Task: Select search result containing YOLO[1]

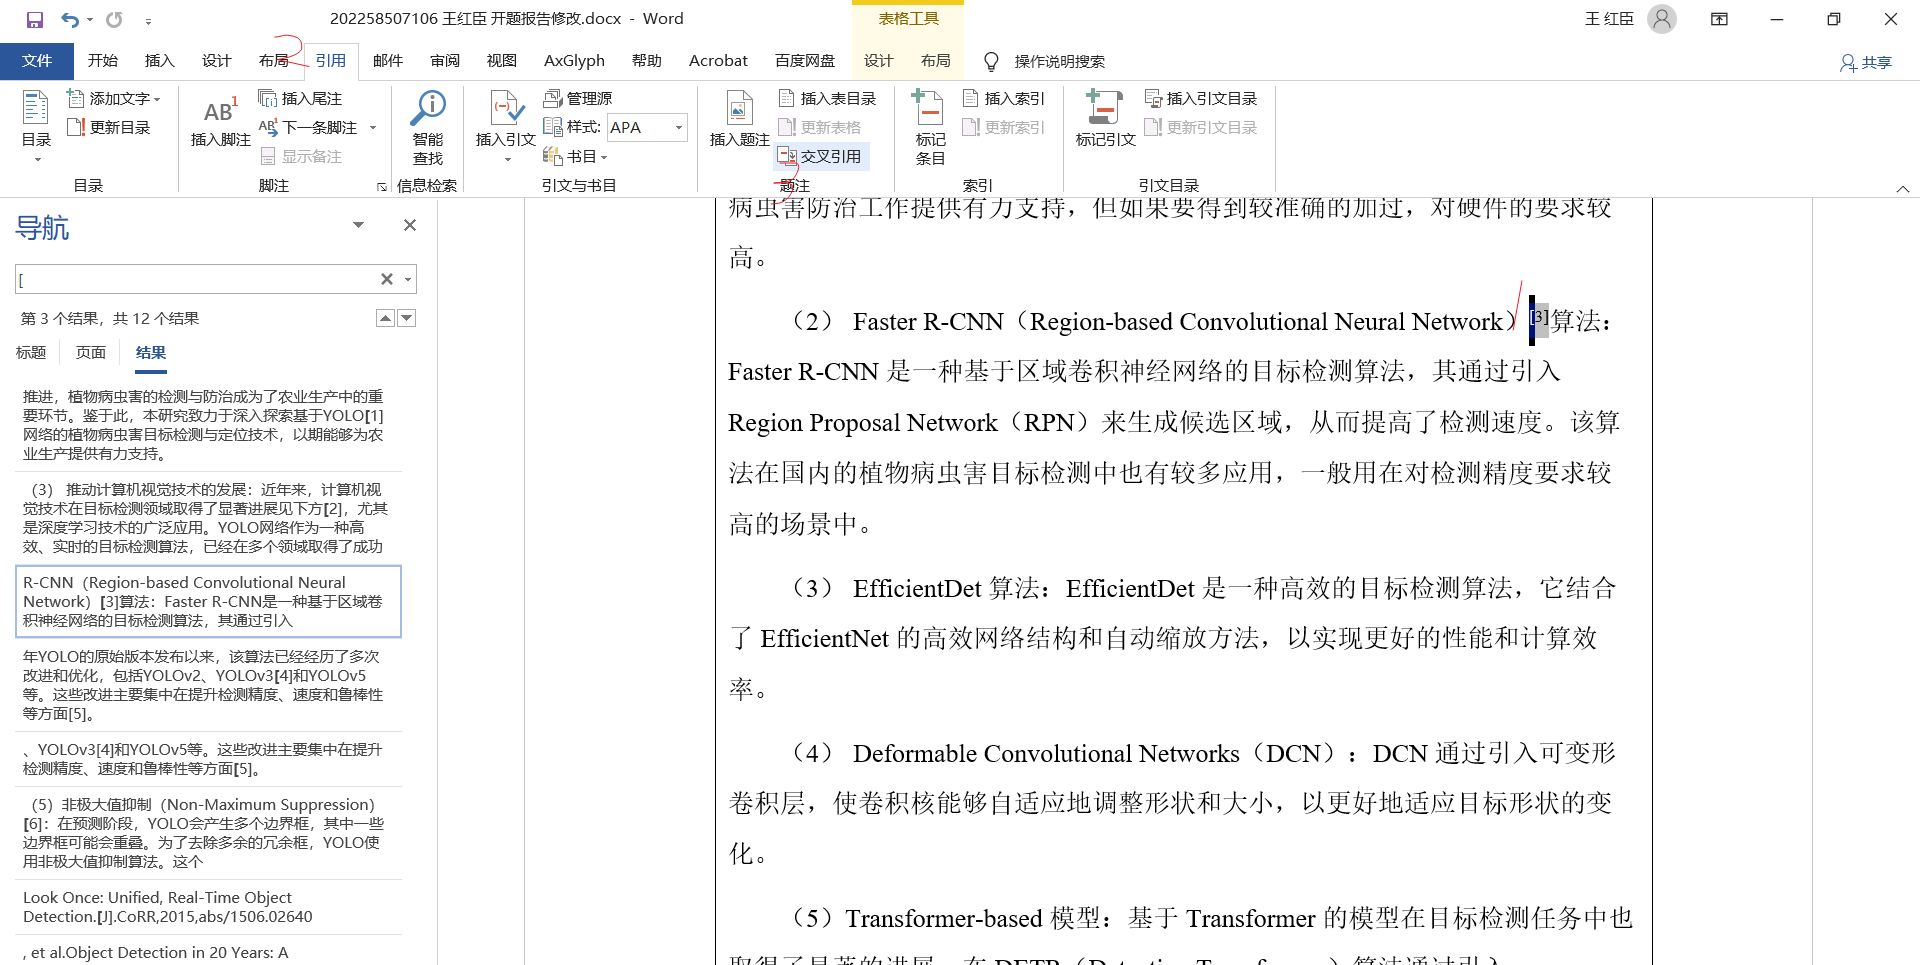Action: (x=208, y=425)
